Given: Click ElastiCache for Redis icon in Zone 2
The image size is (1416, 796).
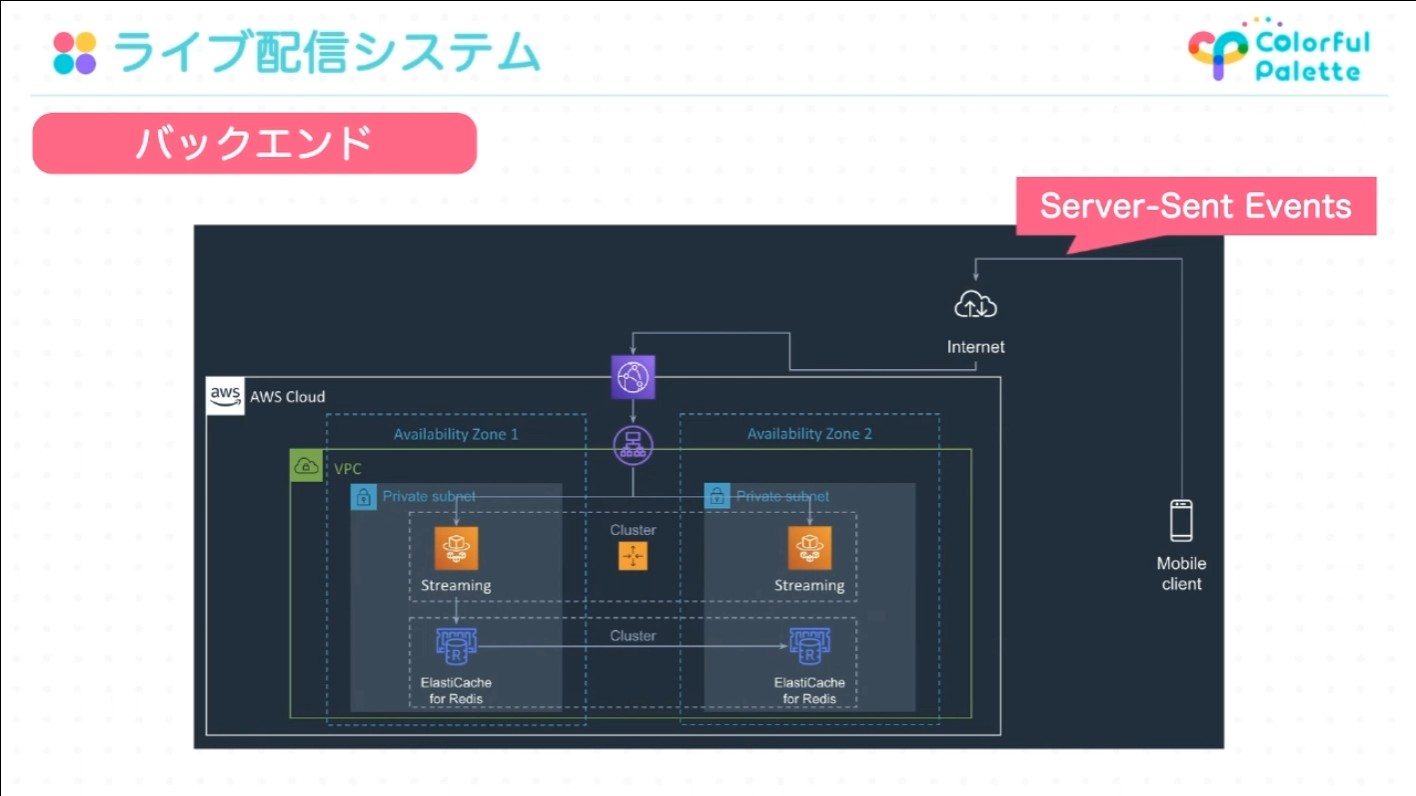Looking at the screenshot, I should (x=810, y=647).
